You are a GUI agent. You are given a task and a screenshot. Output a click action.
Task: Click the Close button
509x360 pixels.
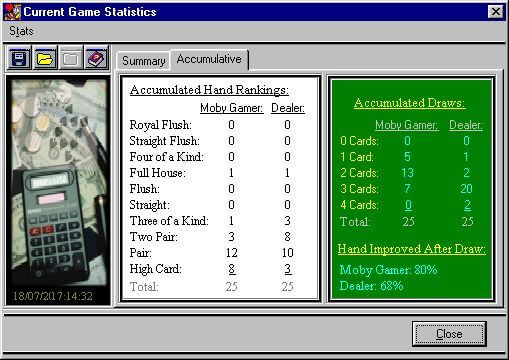coord(449,334)
